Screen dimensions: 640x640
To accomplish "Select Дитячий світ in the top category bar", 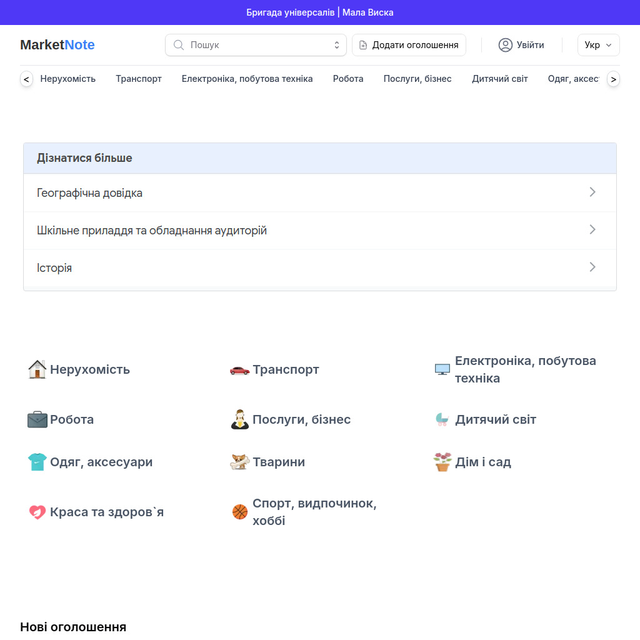I will (500, 79).
